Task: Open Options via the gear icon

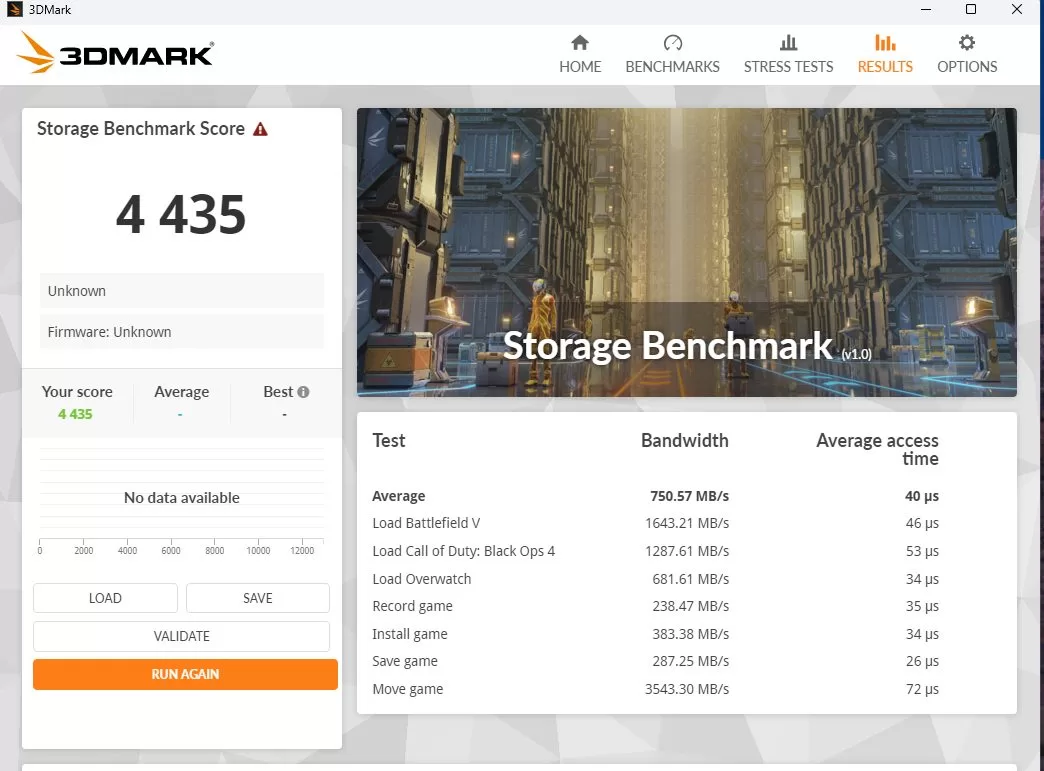Action: [x=966, y=43]
